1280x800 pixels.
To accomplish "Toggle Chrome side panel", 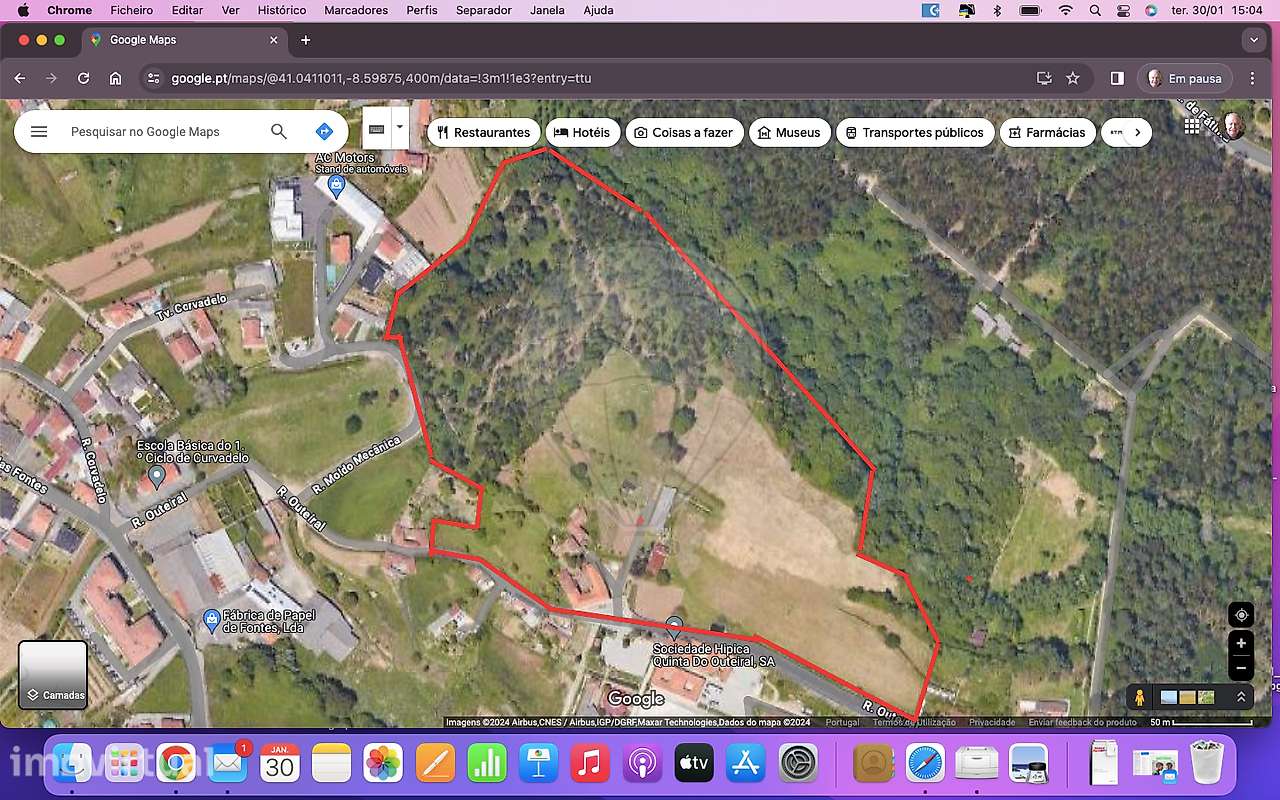I will pyautogui.click(x=1117, y=78).
